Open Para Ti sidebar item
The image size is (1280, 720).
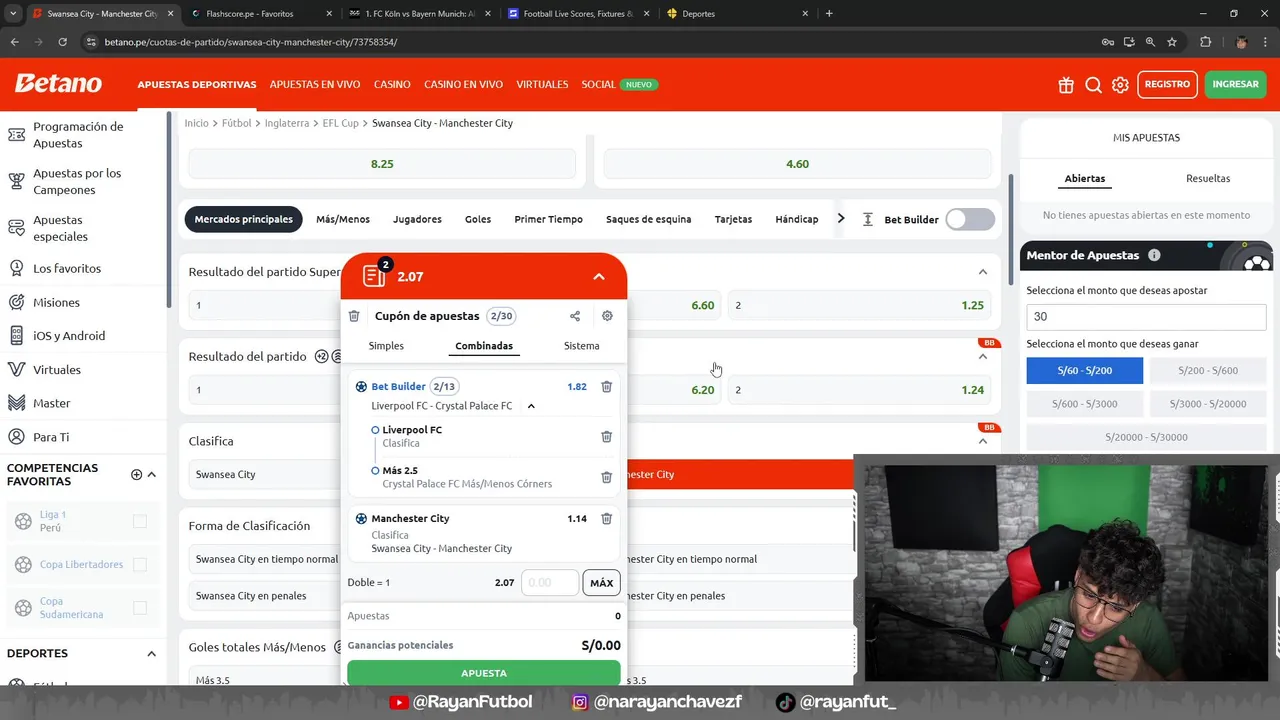(x=51, y=437)
